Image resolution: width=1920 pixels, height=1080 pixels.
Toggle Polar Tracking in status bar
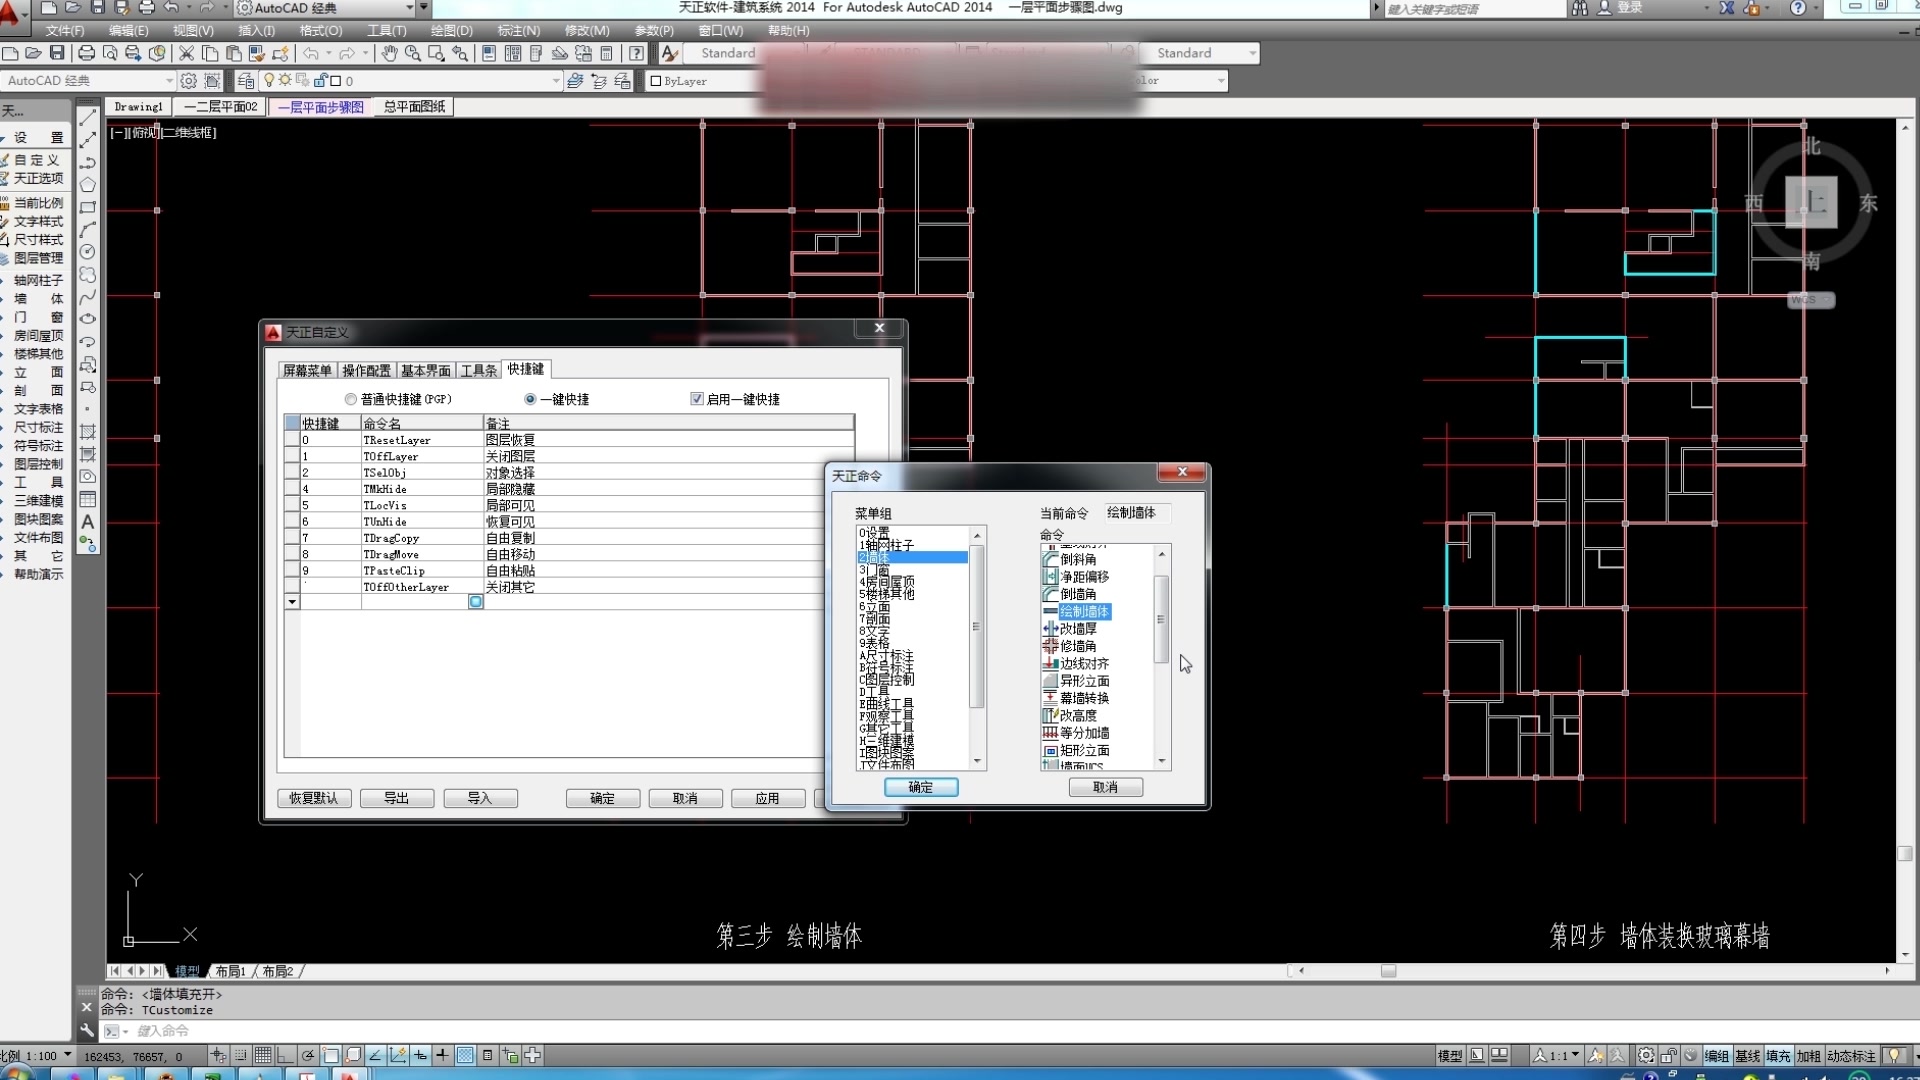coord(308,1055)
